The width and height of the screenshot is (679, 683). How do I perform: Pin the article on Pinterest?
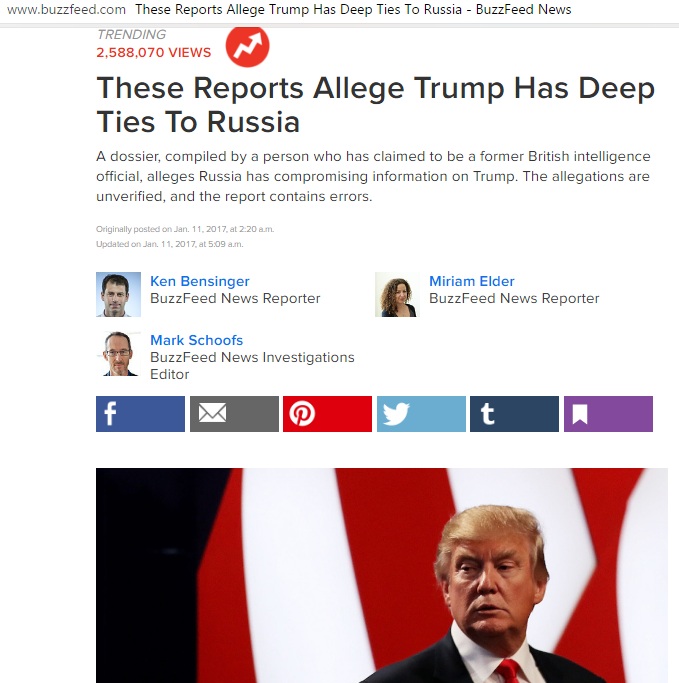click(x=328, y=414)
